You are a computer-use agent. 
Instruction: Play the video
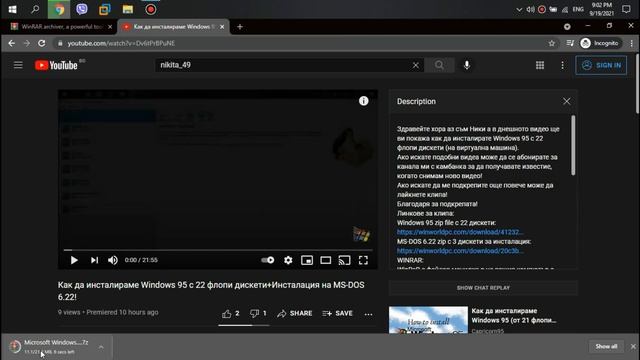click(74, 260)
